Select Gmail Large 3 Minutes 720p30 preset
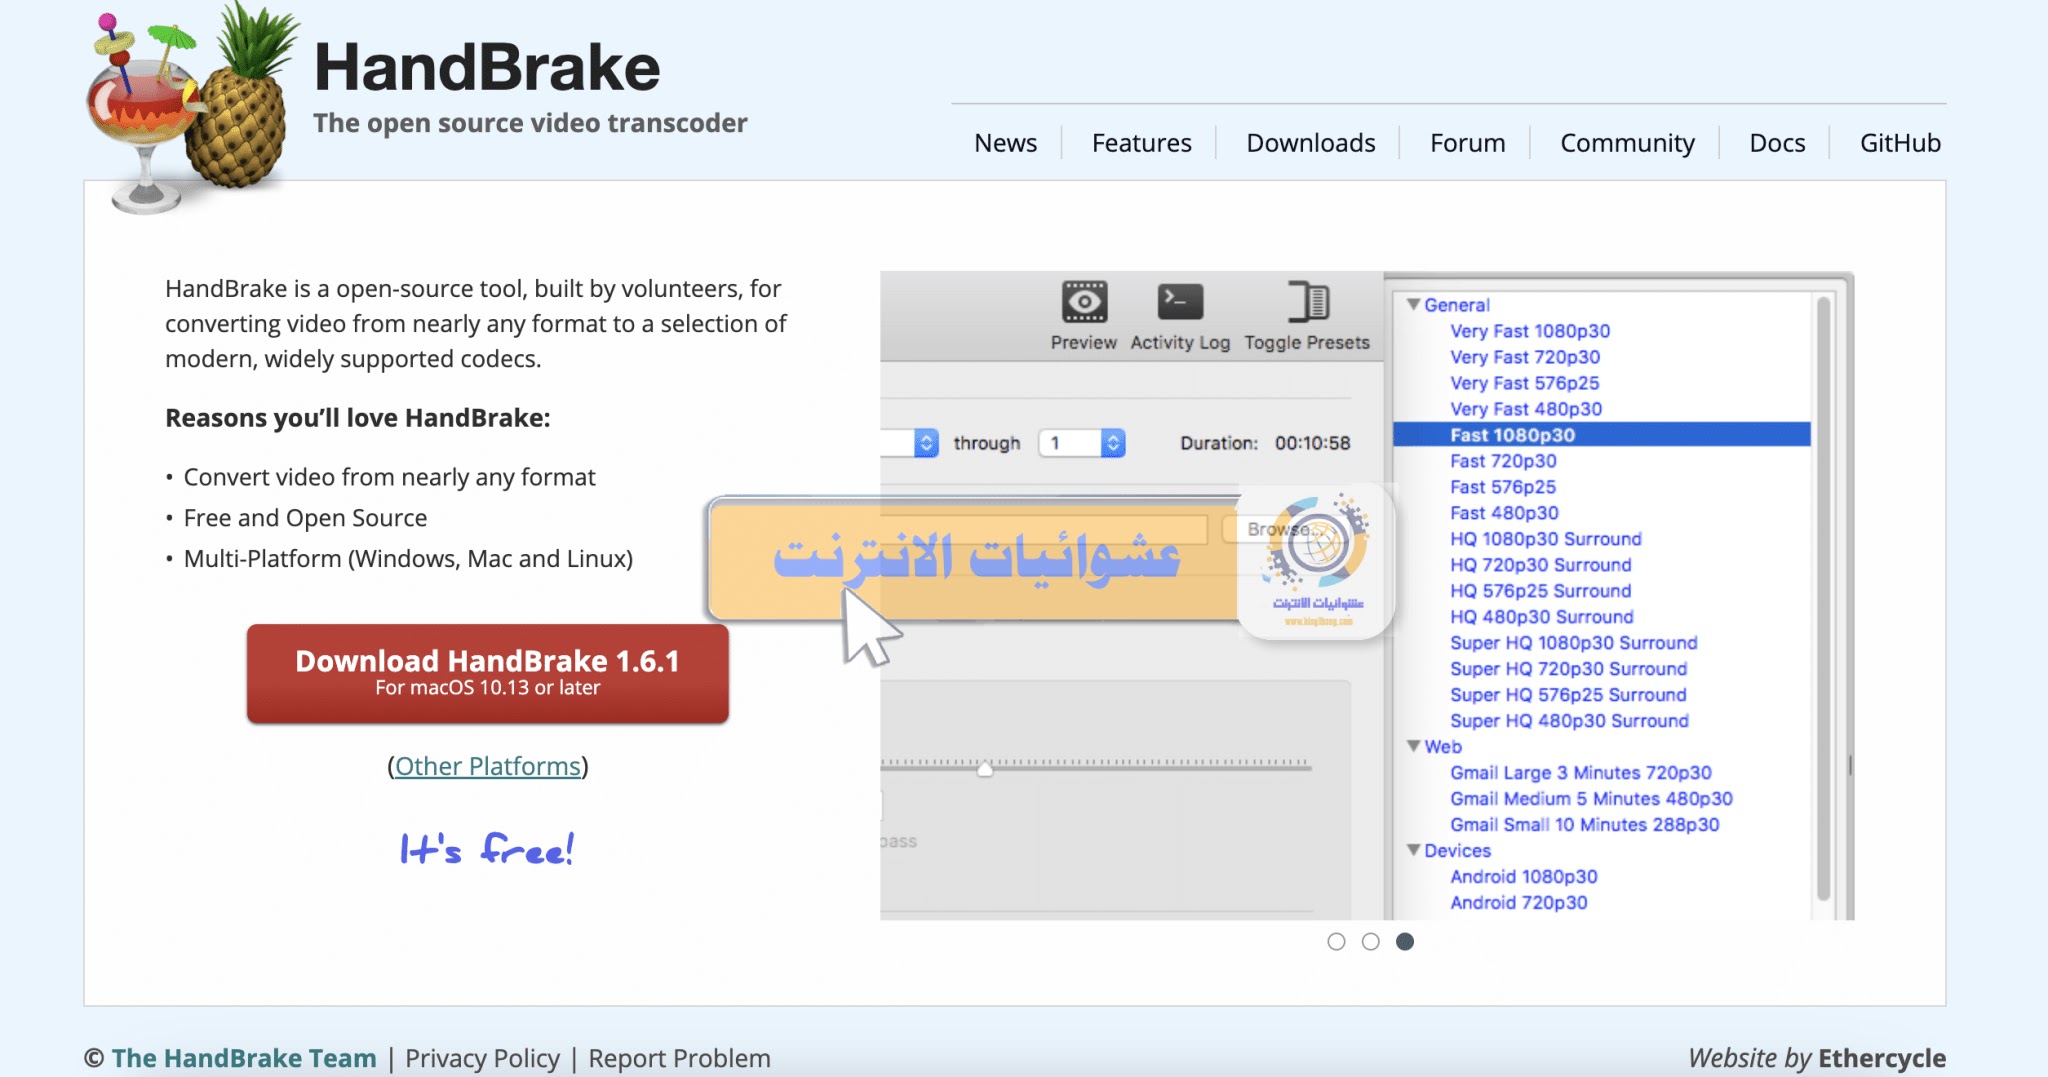 coord(1581,773)
